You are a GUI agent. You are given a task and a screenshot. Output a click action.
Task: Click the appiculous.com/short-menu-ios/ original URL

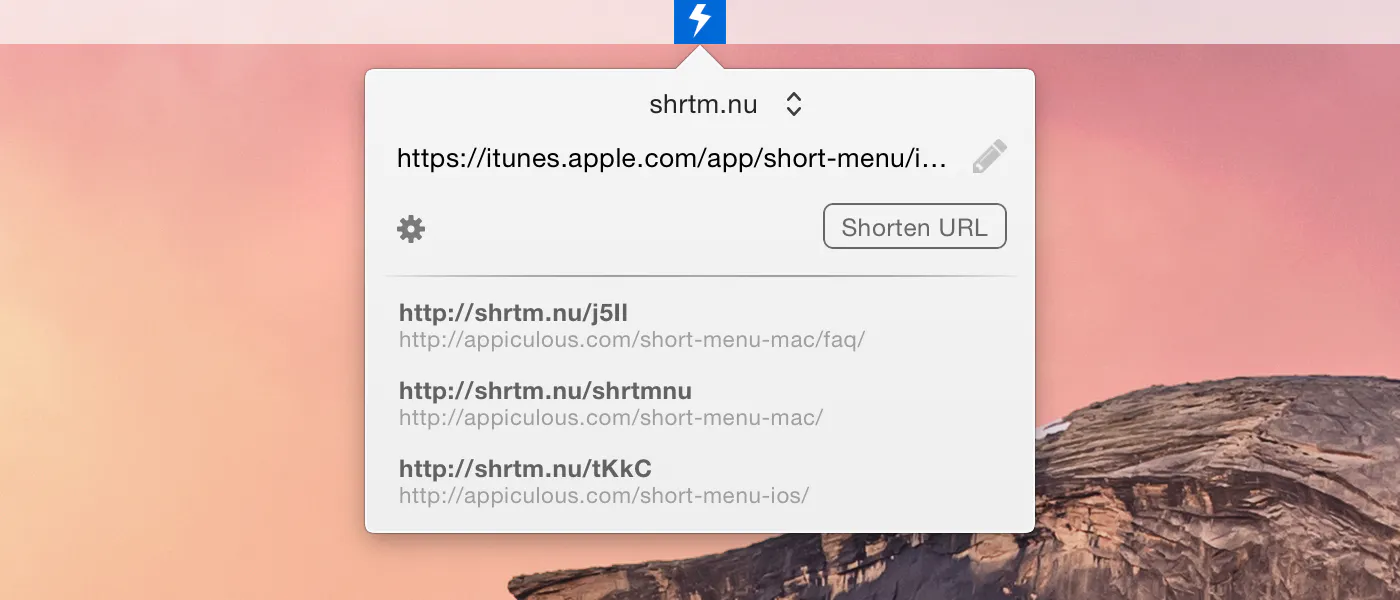[604, 495]
